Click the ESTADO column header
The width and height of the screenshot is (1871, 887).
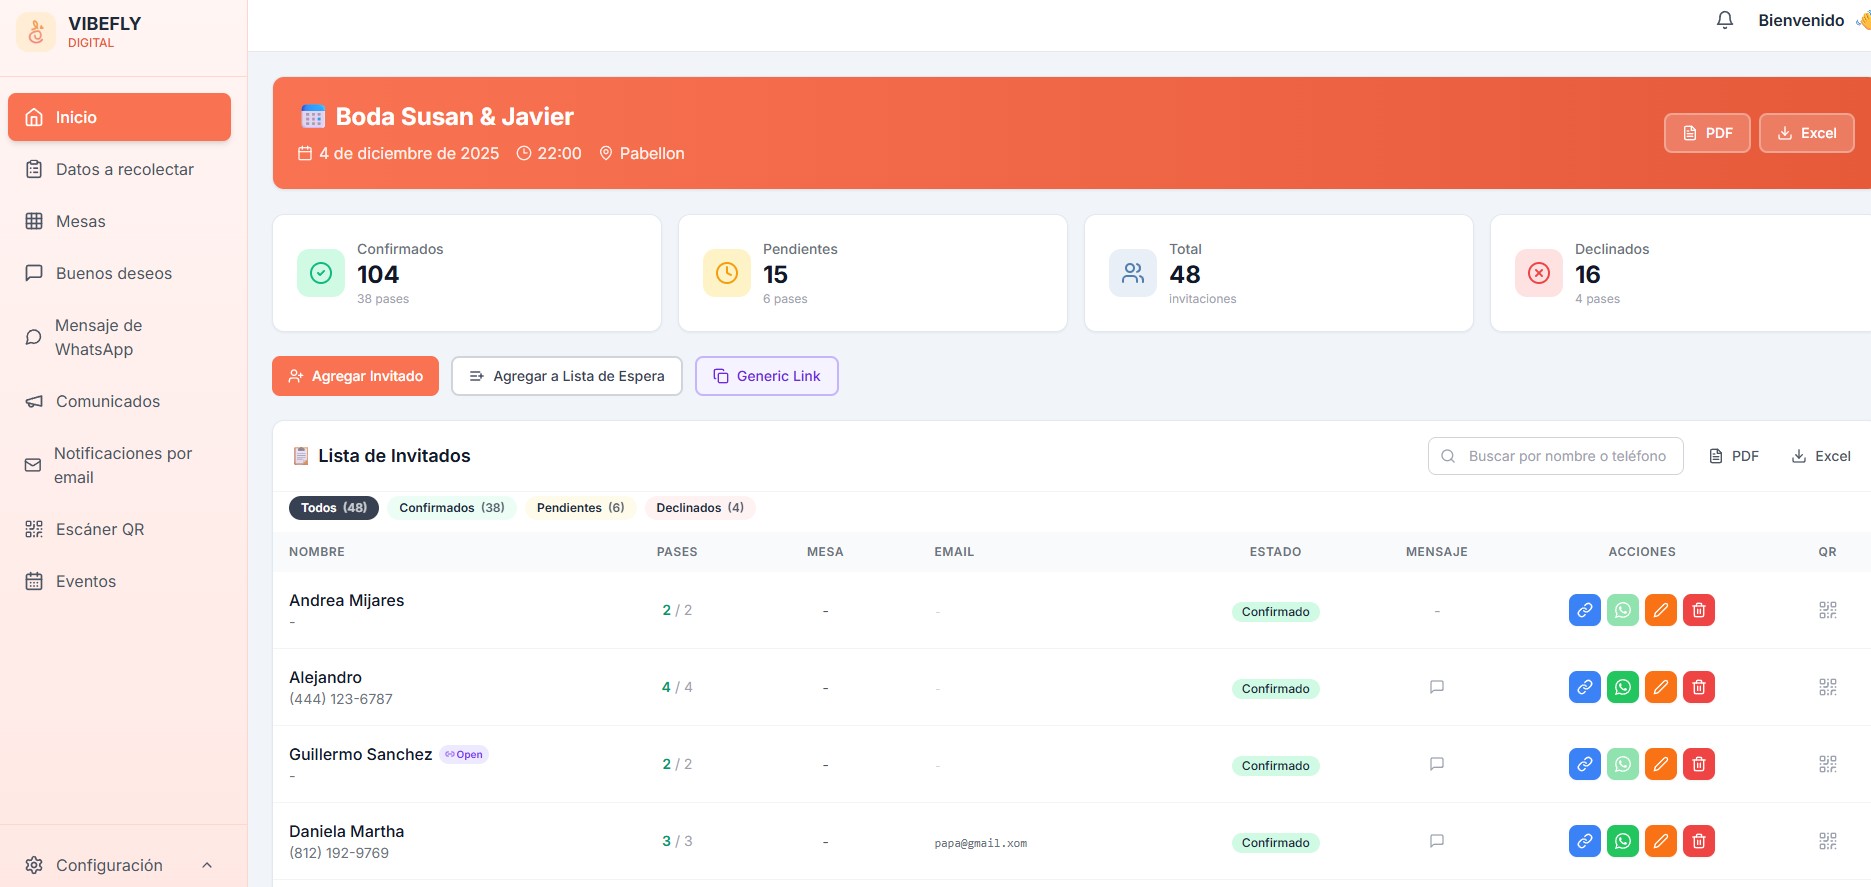tap(1276, 552)
